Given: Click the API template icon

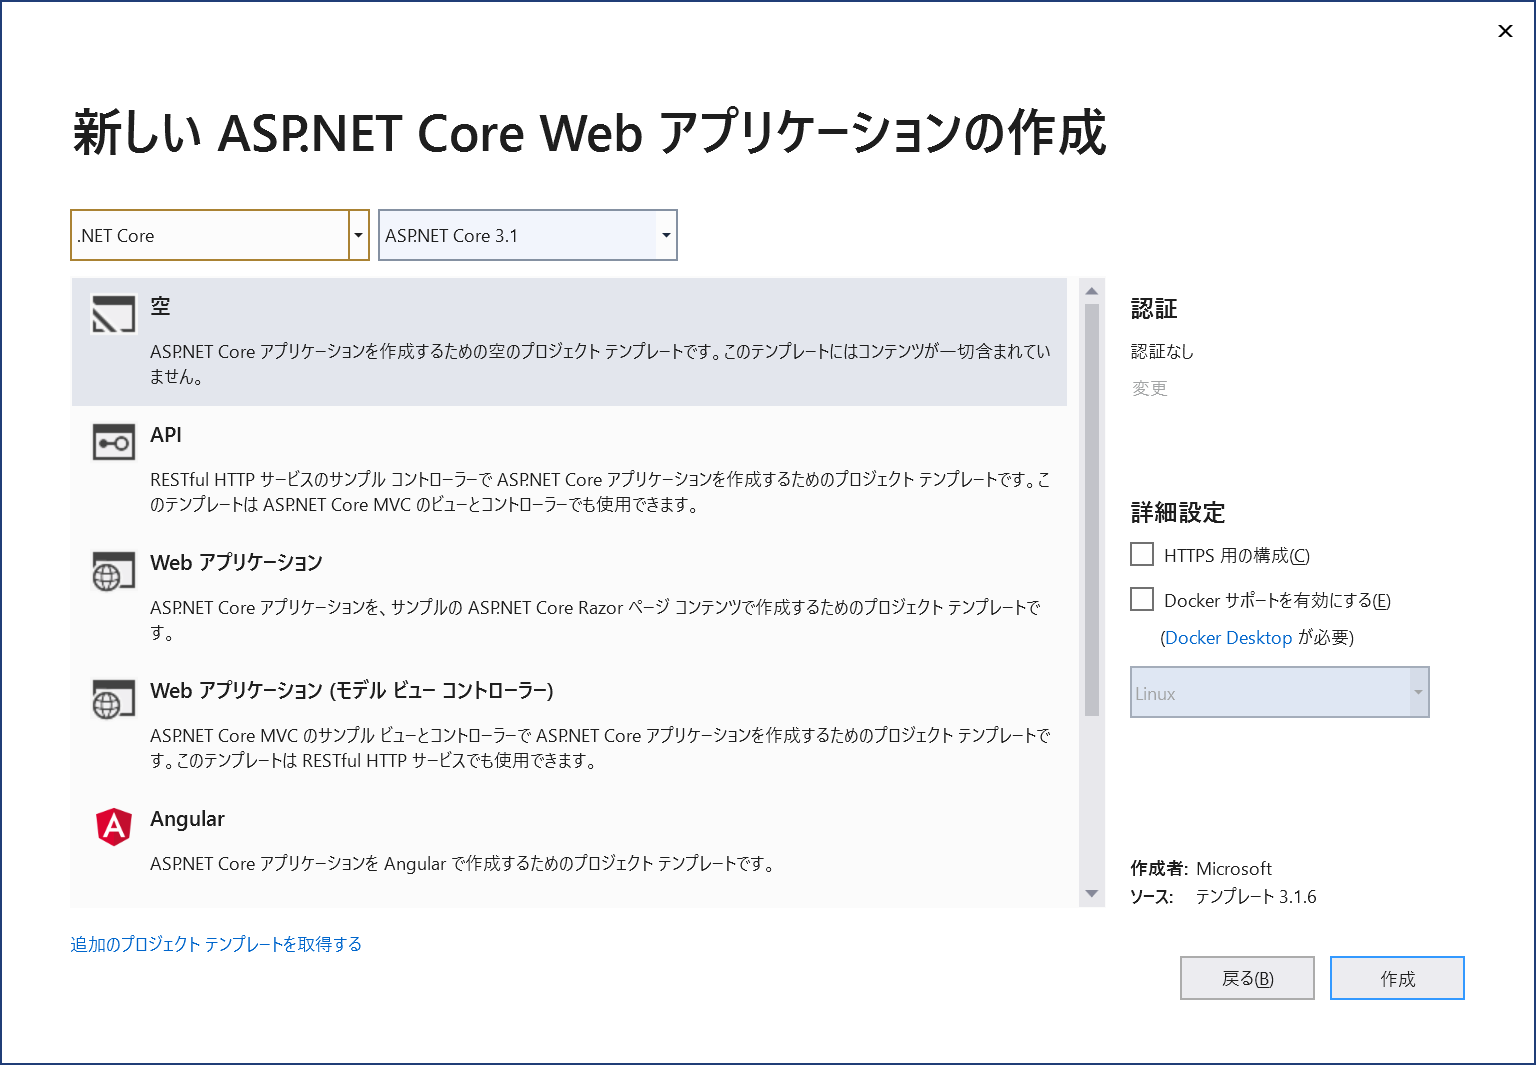Looking at the screenshot, I should (x=113, y=442).
